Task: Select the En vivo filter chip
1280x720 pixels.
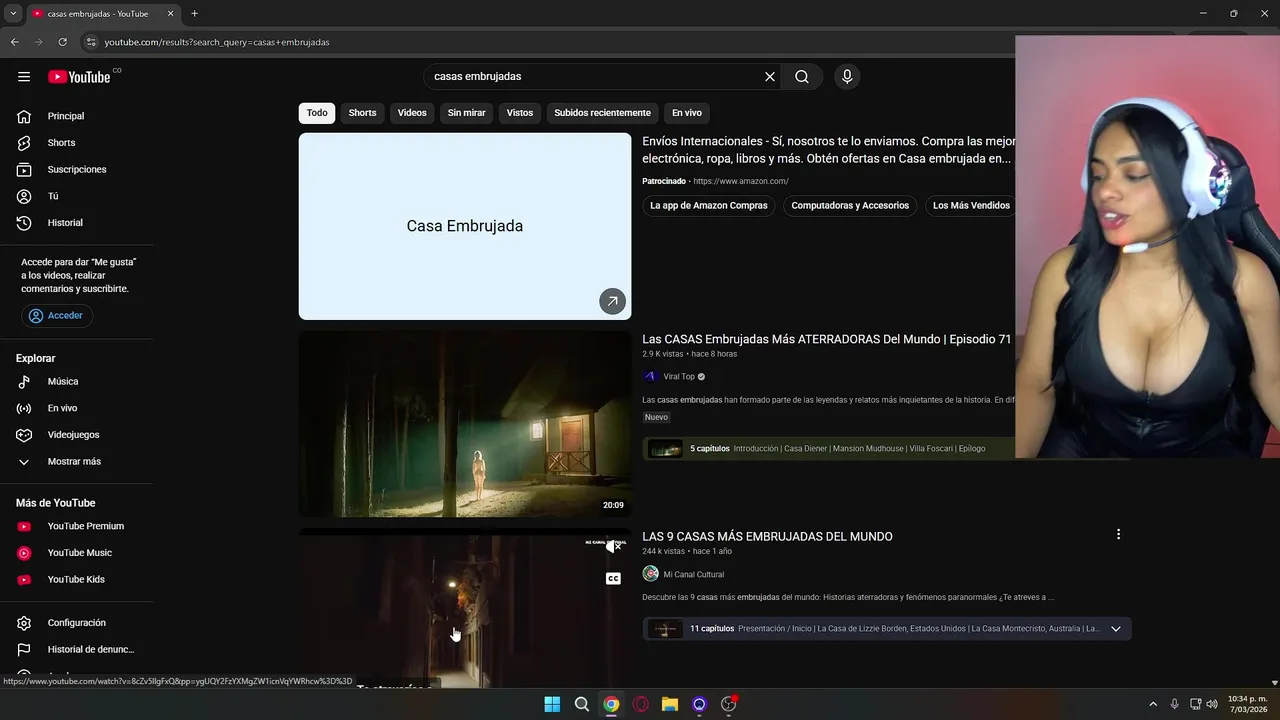Action: (687, 113)
